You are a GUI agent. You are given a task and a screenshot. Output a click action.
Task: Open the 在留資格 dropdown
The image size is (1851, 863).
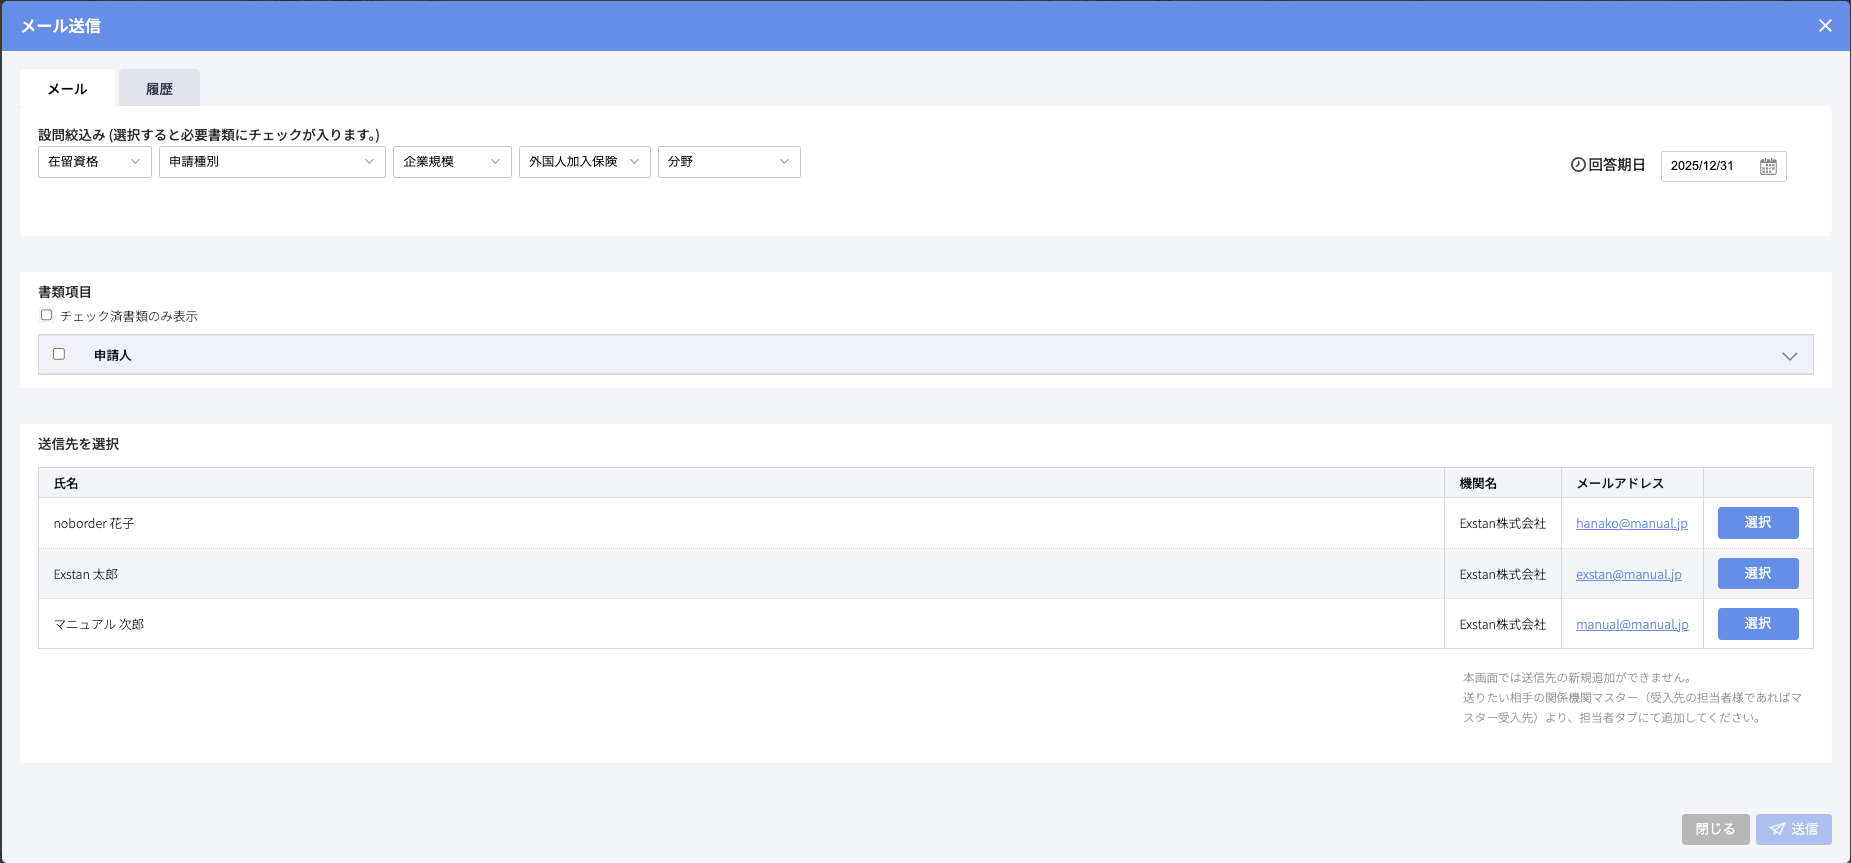coord(95,162)
